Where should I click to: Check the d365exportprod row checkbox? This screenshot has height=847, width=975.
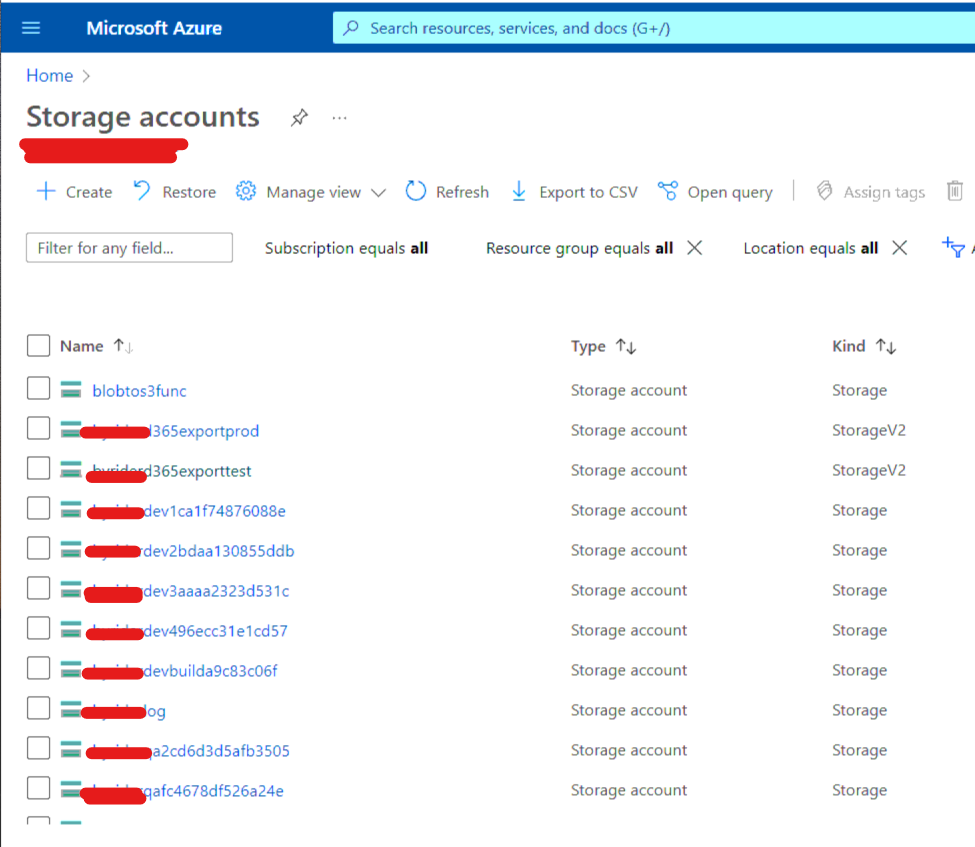tap(39, 428)
